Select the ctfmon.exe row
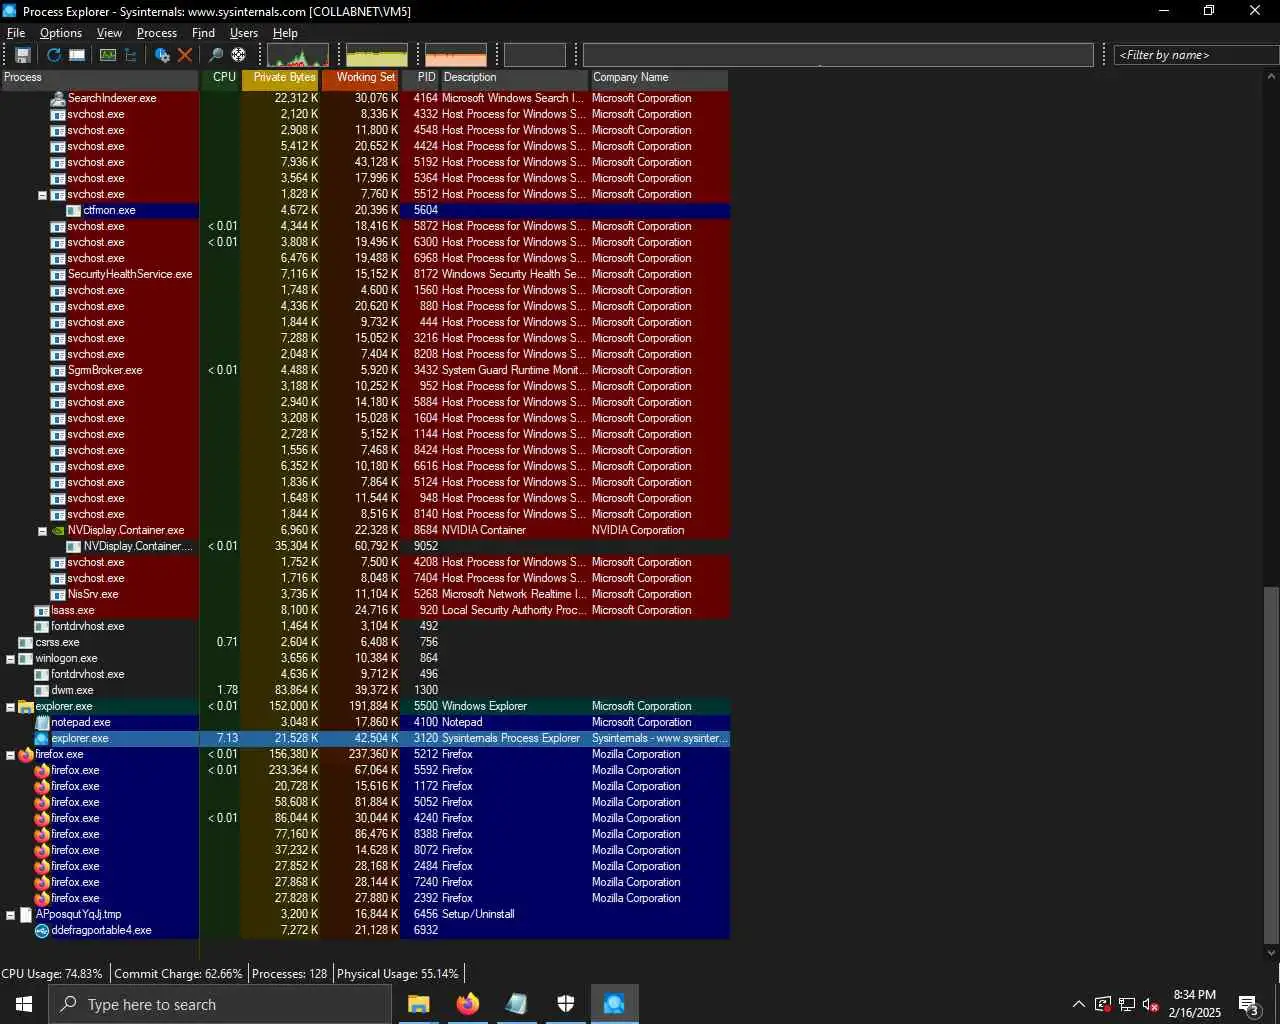Viewport: 1280px width, 1024px height. click(x=365, y=210)
